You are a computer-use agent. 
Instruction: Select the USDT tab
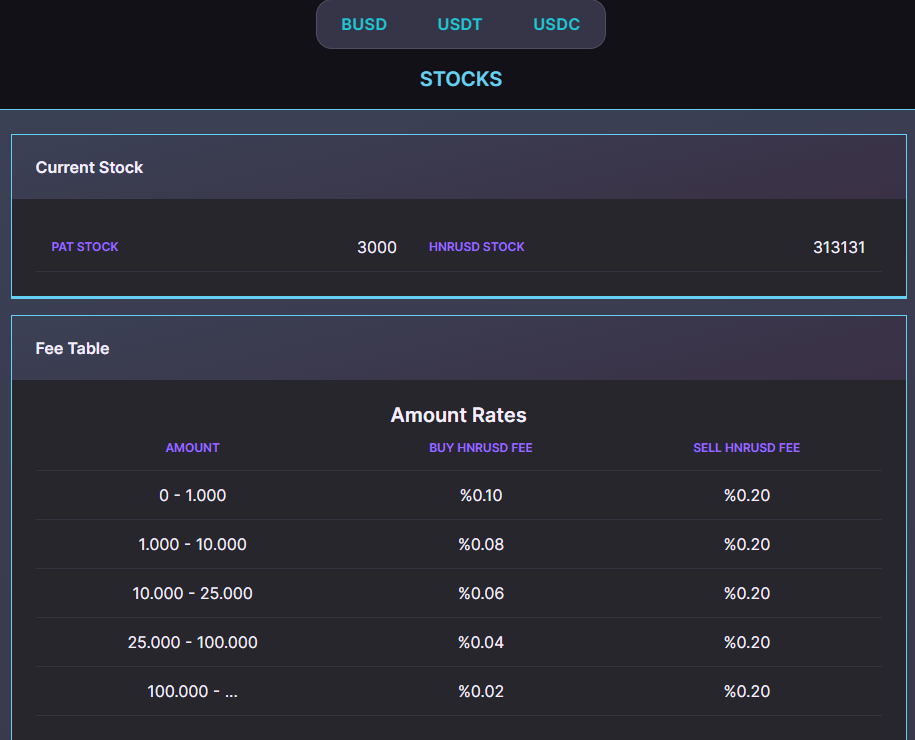[460, 24]
